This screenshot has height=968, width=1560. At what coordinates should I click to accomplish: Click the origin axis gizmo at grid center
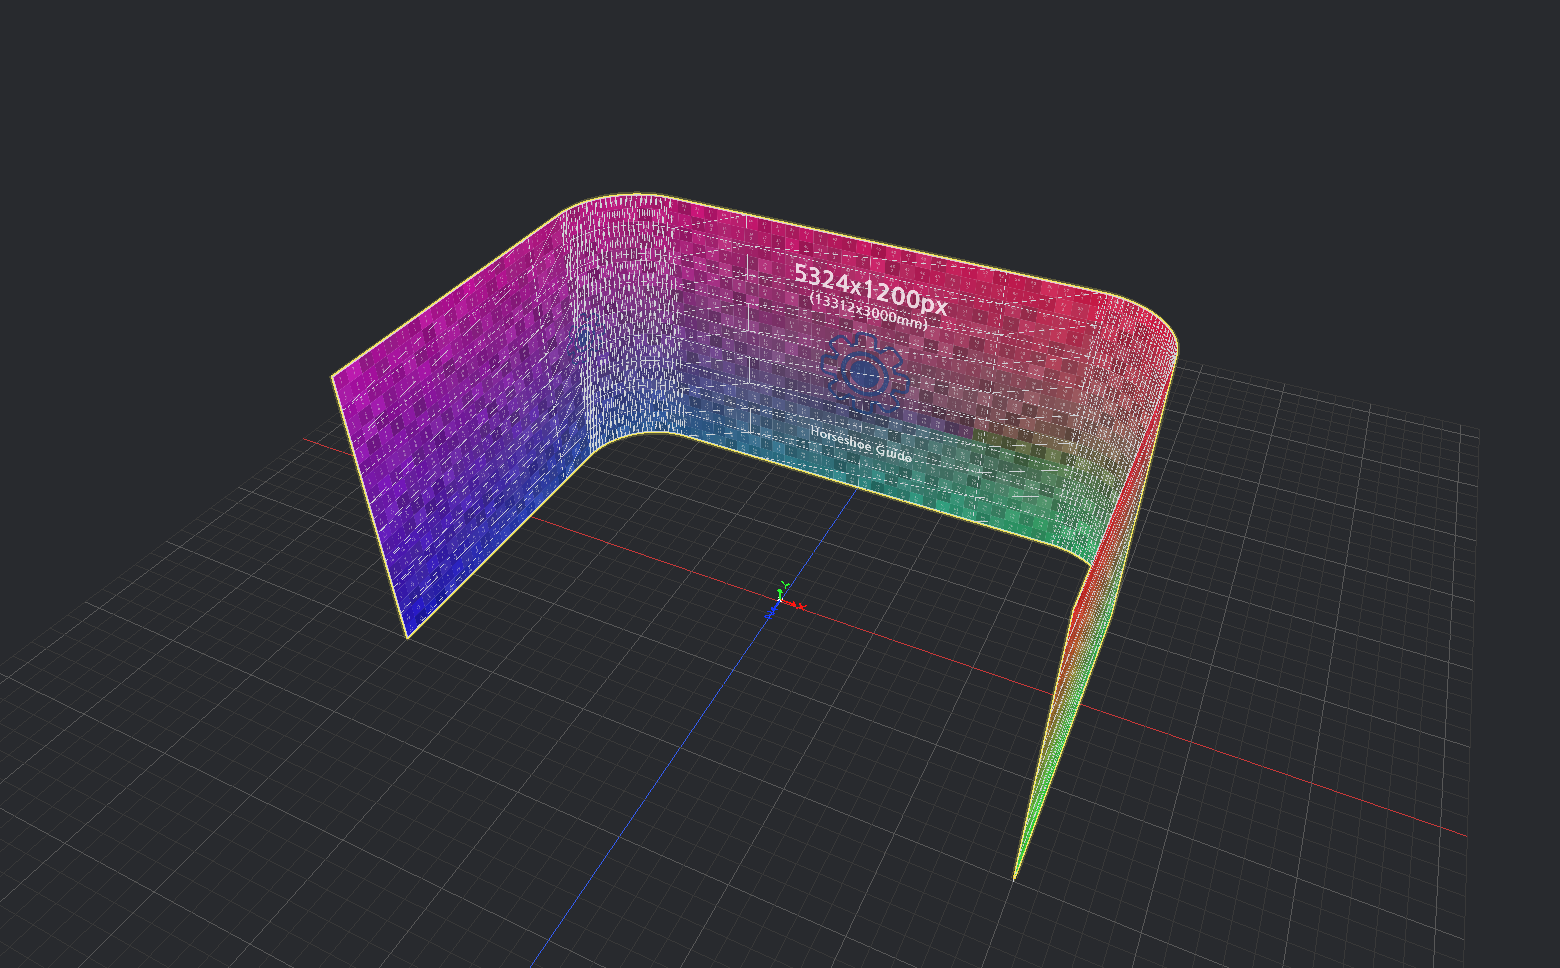click(782, 600)
